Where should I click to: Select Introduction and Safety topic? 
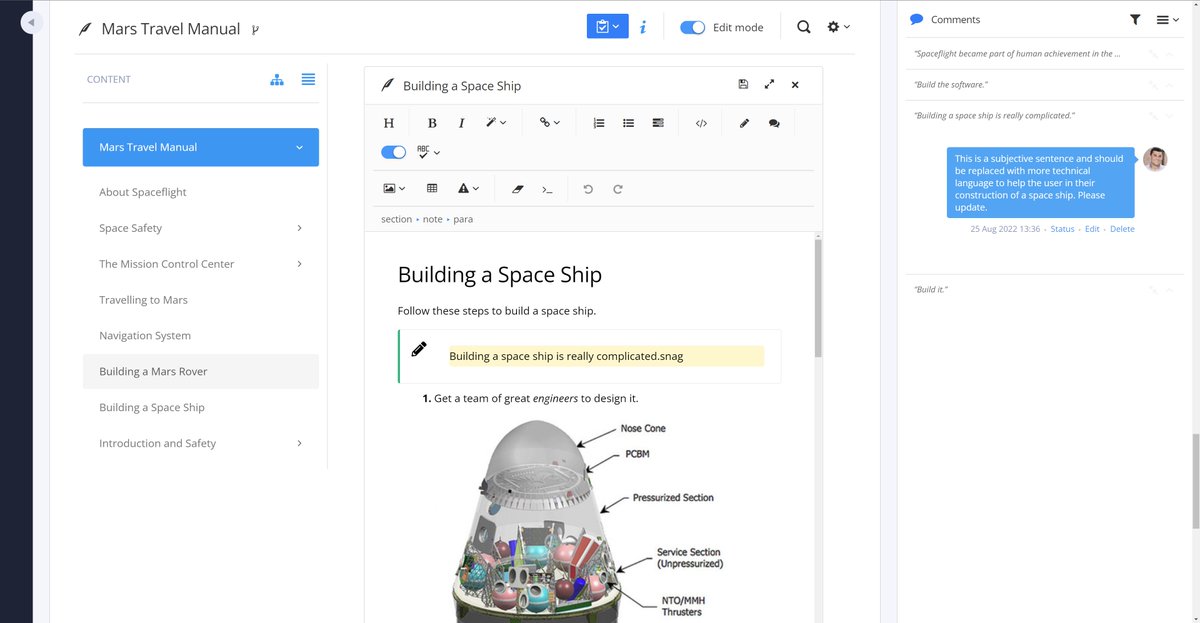click(x=157, y=443)
